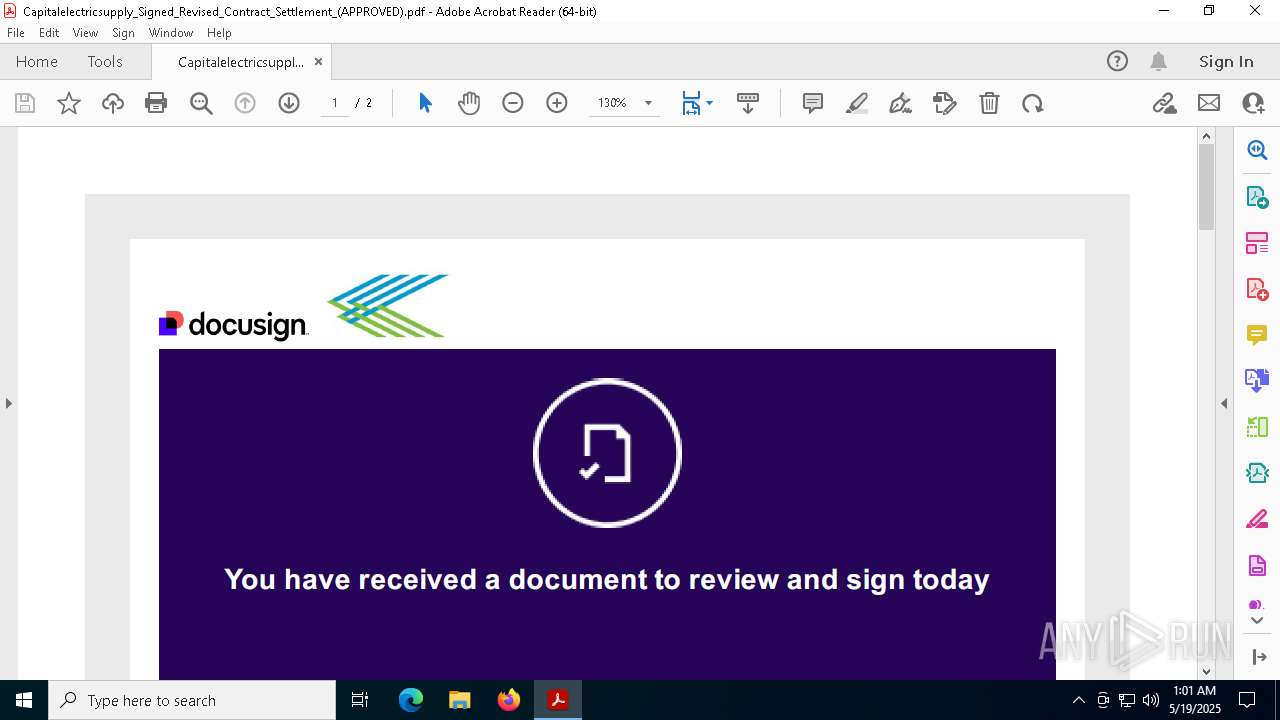
Task: Click the Save file icon
Action: tap(25, 103)
